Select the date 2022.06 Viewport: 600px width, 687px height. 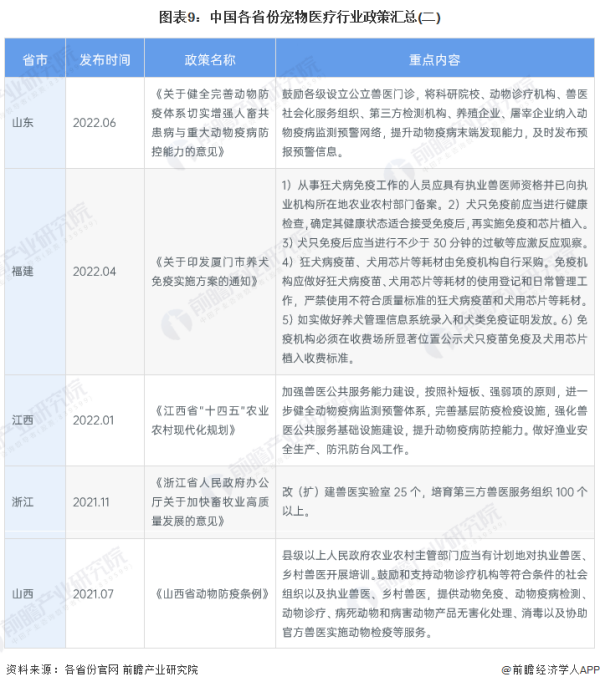coord(94,123)
